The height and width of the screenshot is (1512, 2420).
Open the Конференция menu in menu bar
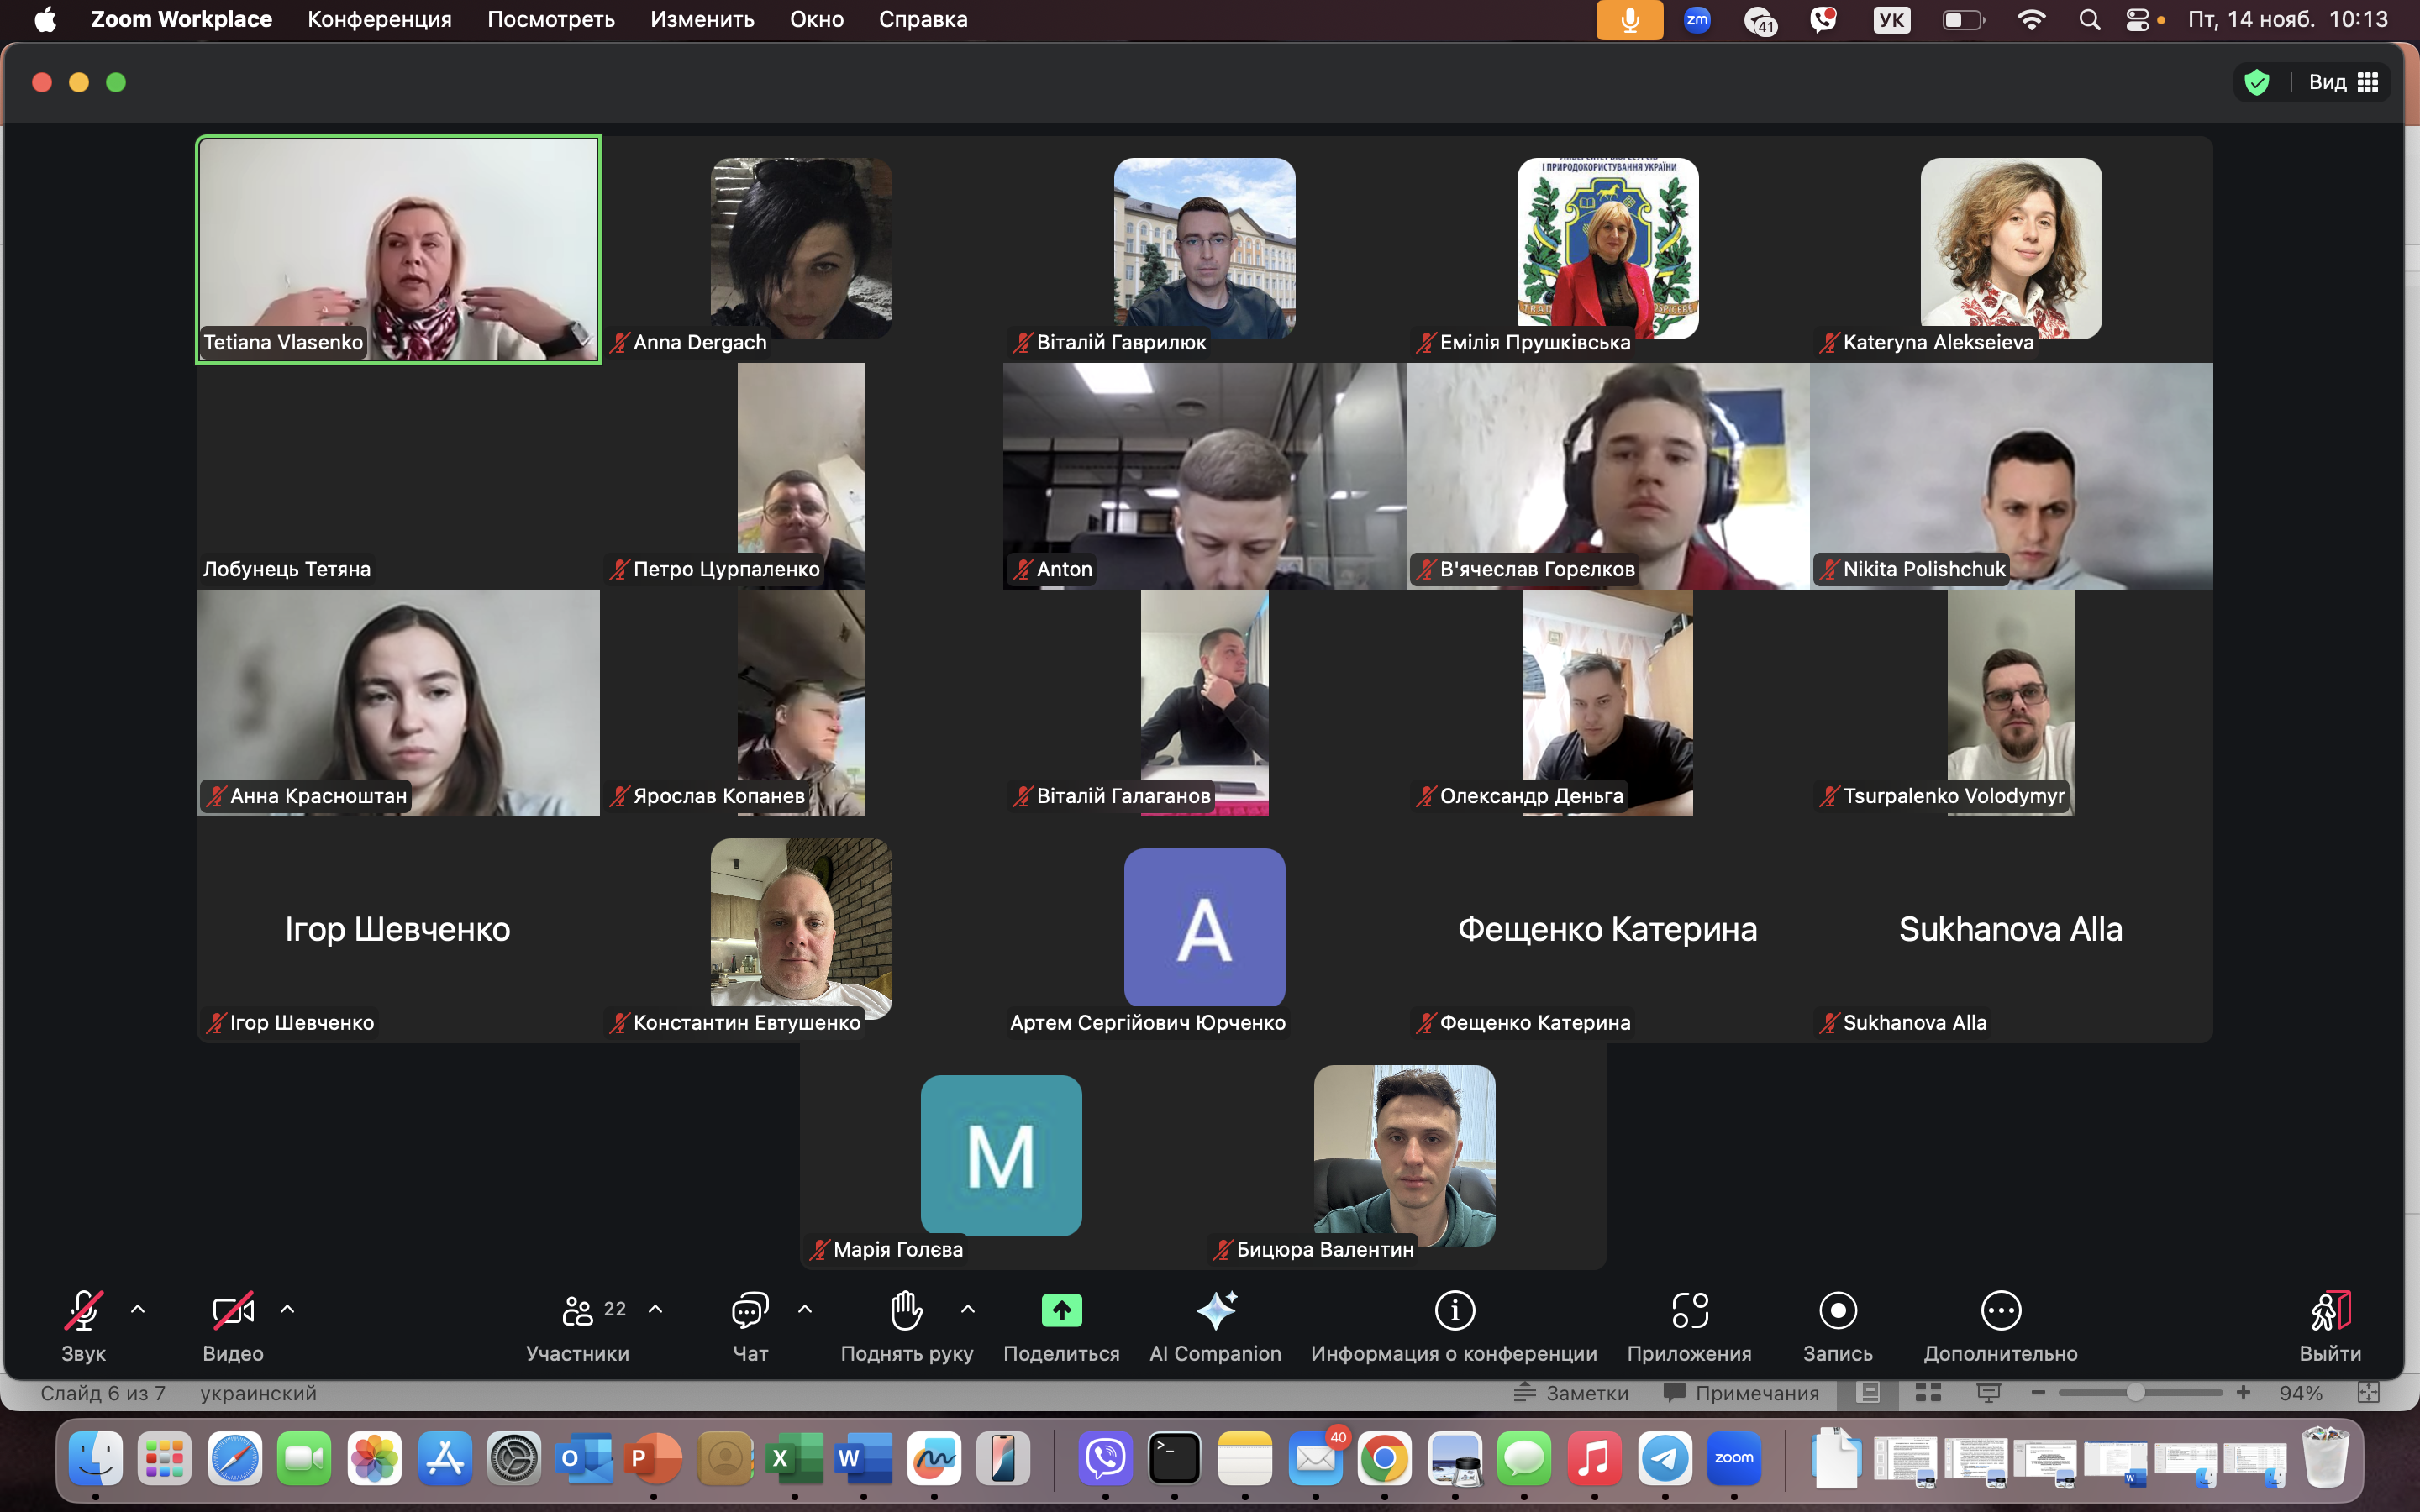379,19
